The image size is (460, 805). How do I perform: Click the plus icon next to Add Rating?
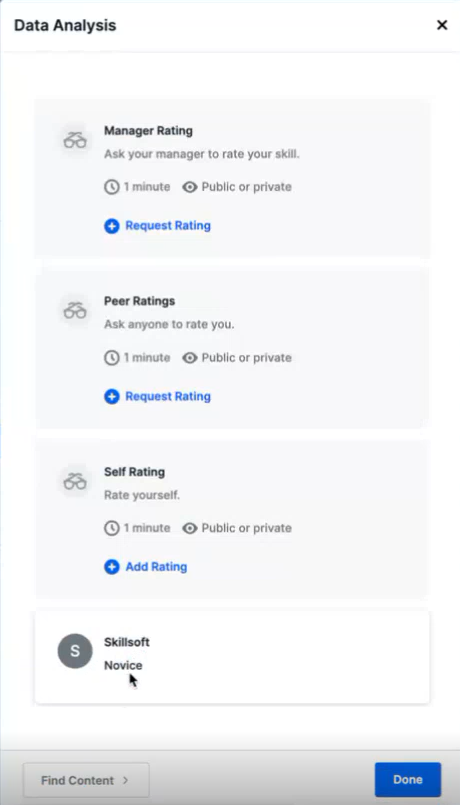click(x=111, y=567)
